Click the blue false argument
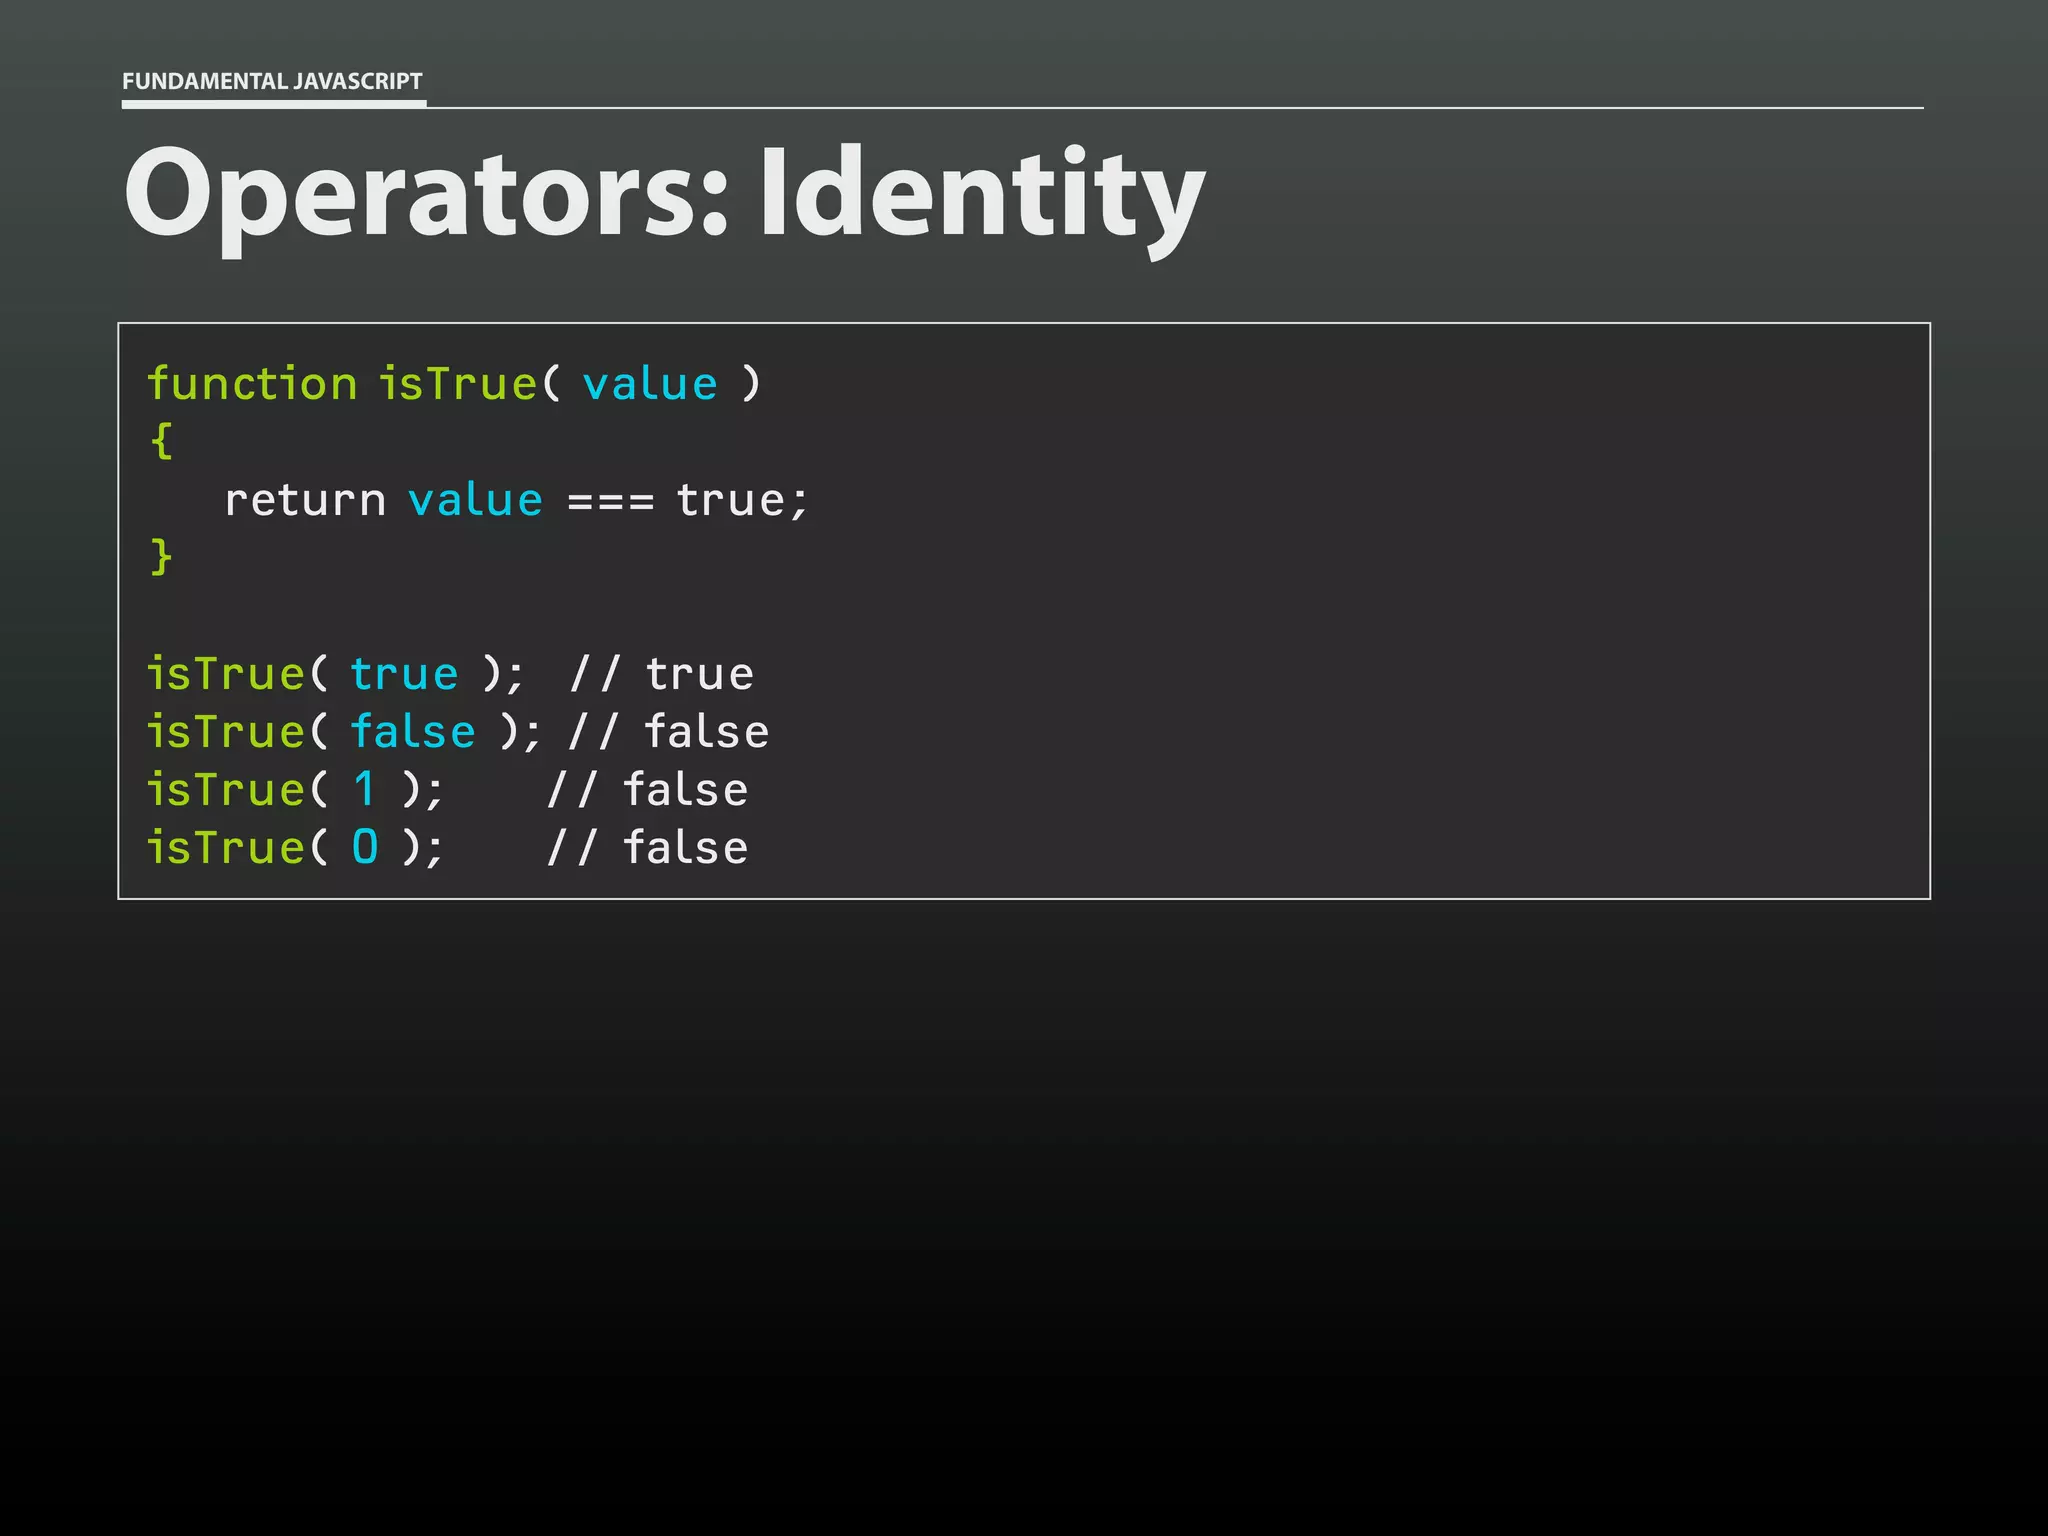The height and width of the screenshot is (1536, 2048). 413,732
